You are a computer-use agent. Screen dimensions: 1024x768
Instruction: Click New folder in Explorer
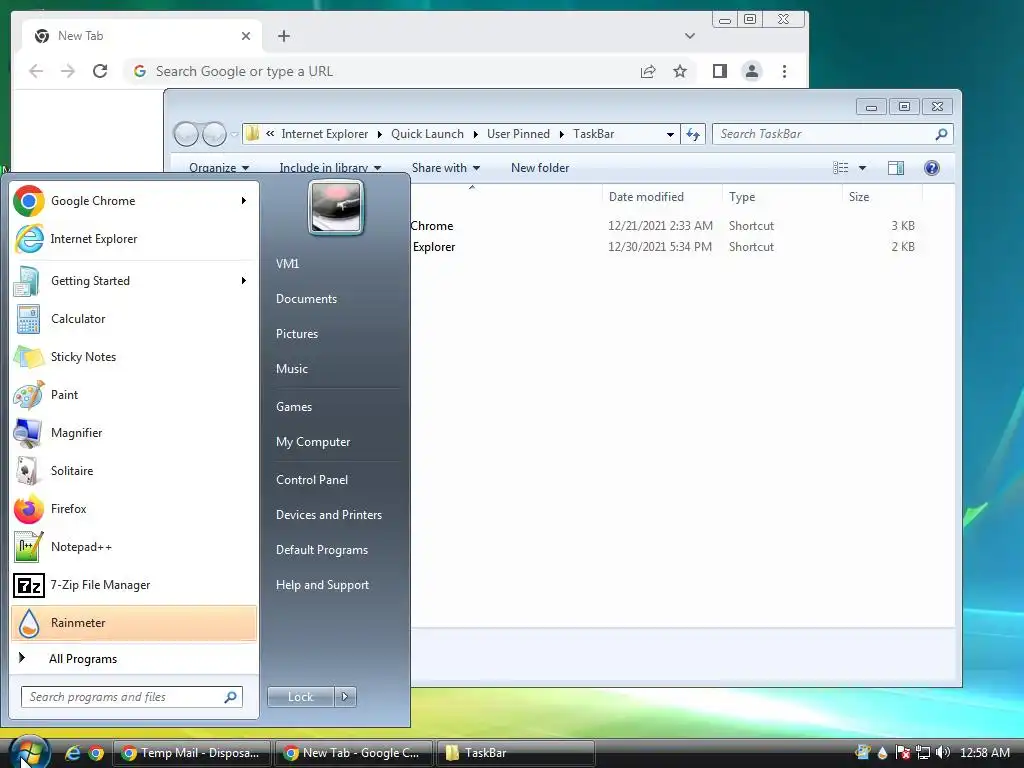(x=540, y=168)
